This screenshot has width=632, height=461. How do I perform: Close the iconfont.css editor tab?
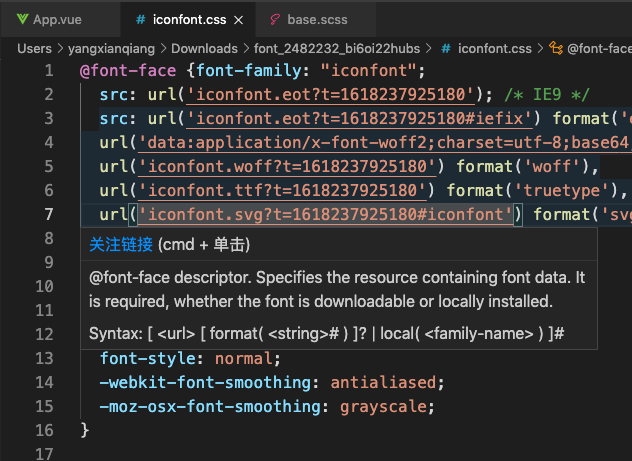pos(235,19)
